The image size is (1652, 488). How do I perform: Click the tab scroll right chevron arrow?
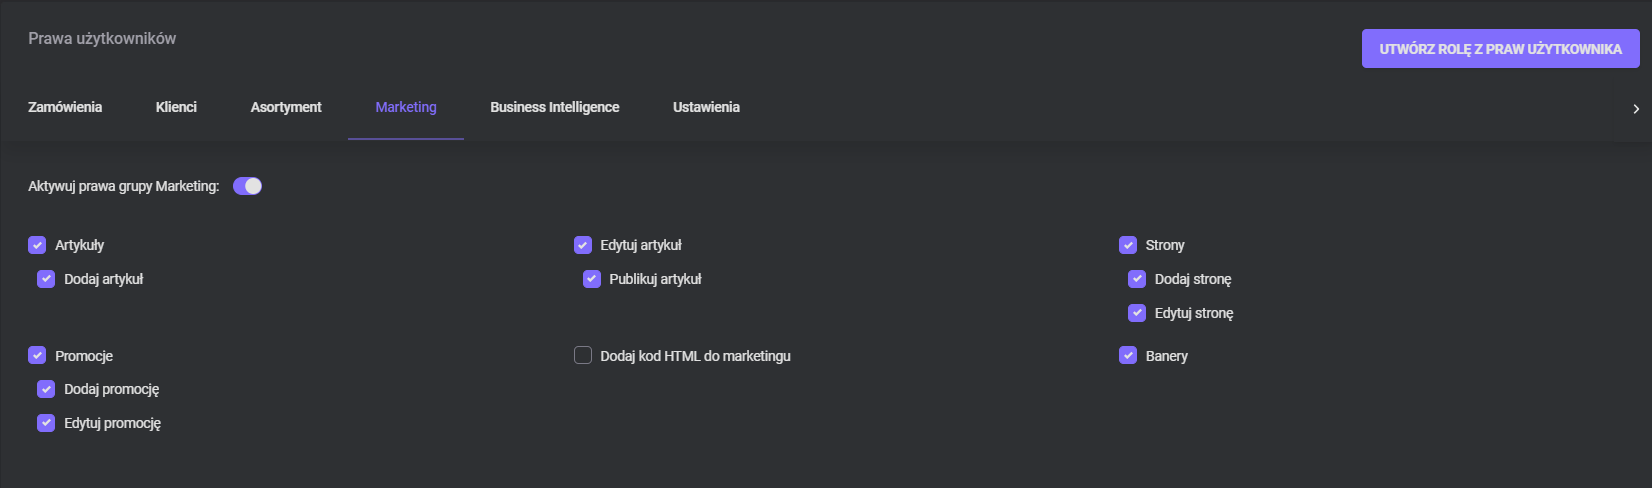click(1636, 109)
